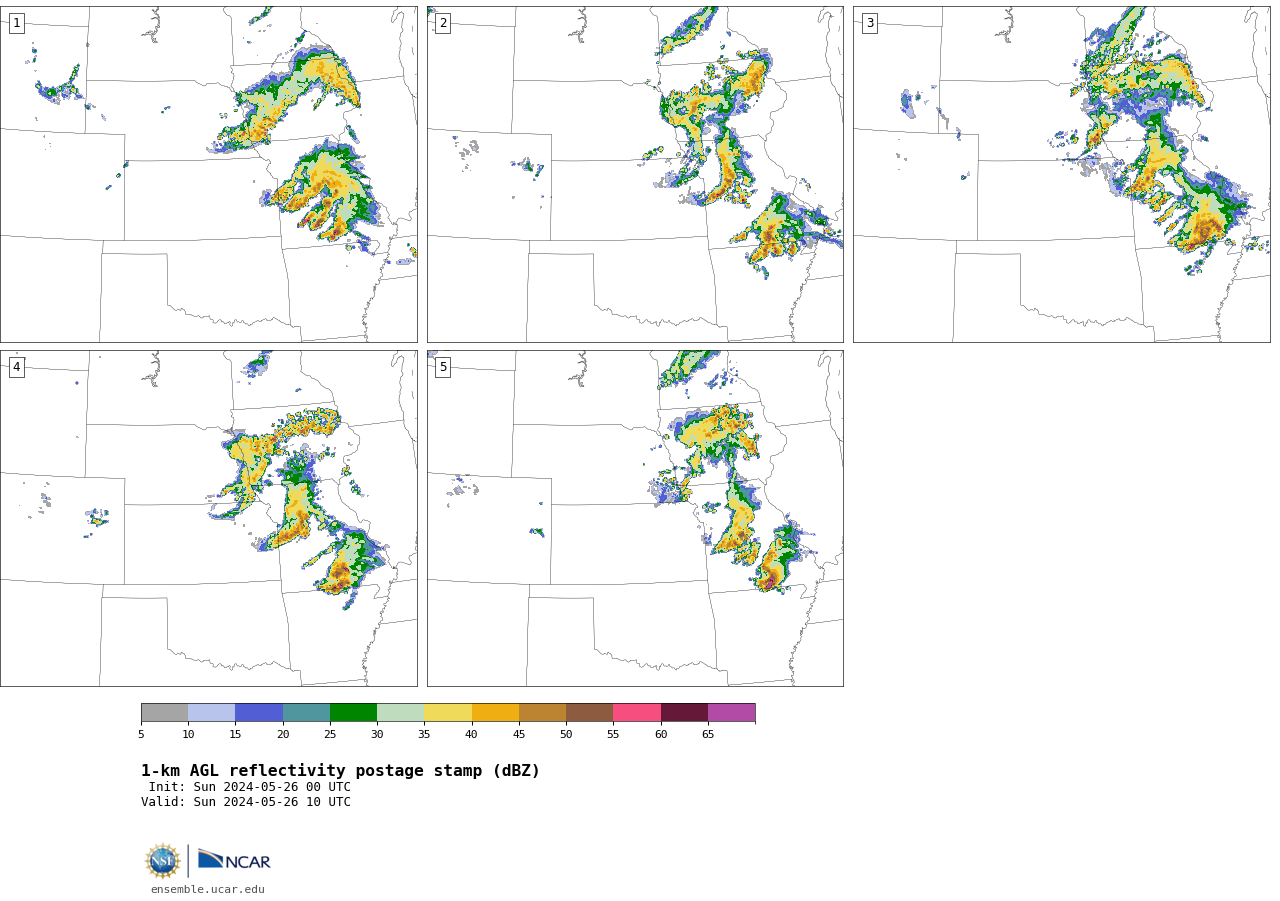Viewport: 1280px width, 901px height.
Task: Click the 1-km AGL reflectivity title
Action: pyautogui.click(x=340, y=771)
